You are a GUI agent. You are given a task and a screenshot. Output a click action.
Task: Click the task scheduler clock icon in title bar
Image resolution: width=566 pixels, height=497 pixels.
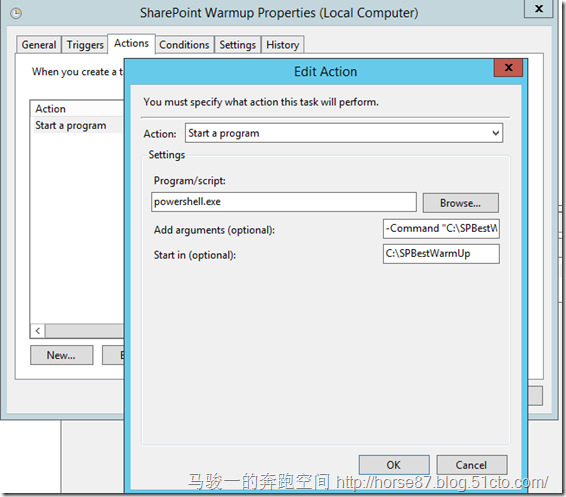[x=16, y=13]
